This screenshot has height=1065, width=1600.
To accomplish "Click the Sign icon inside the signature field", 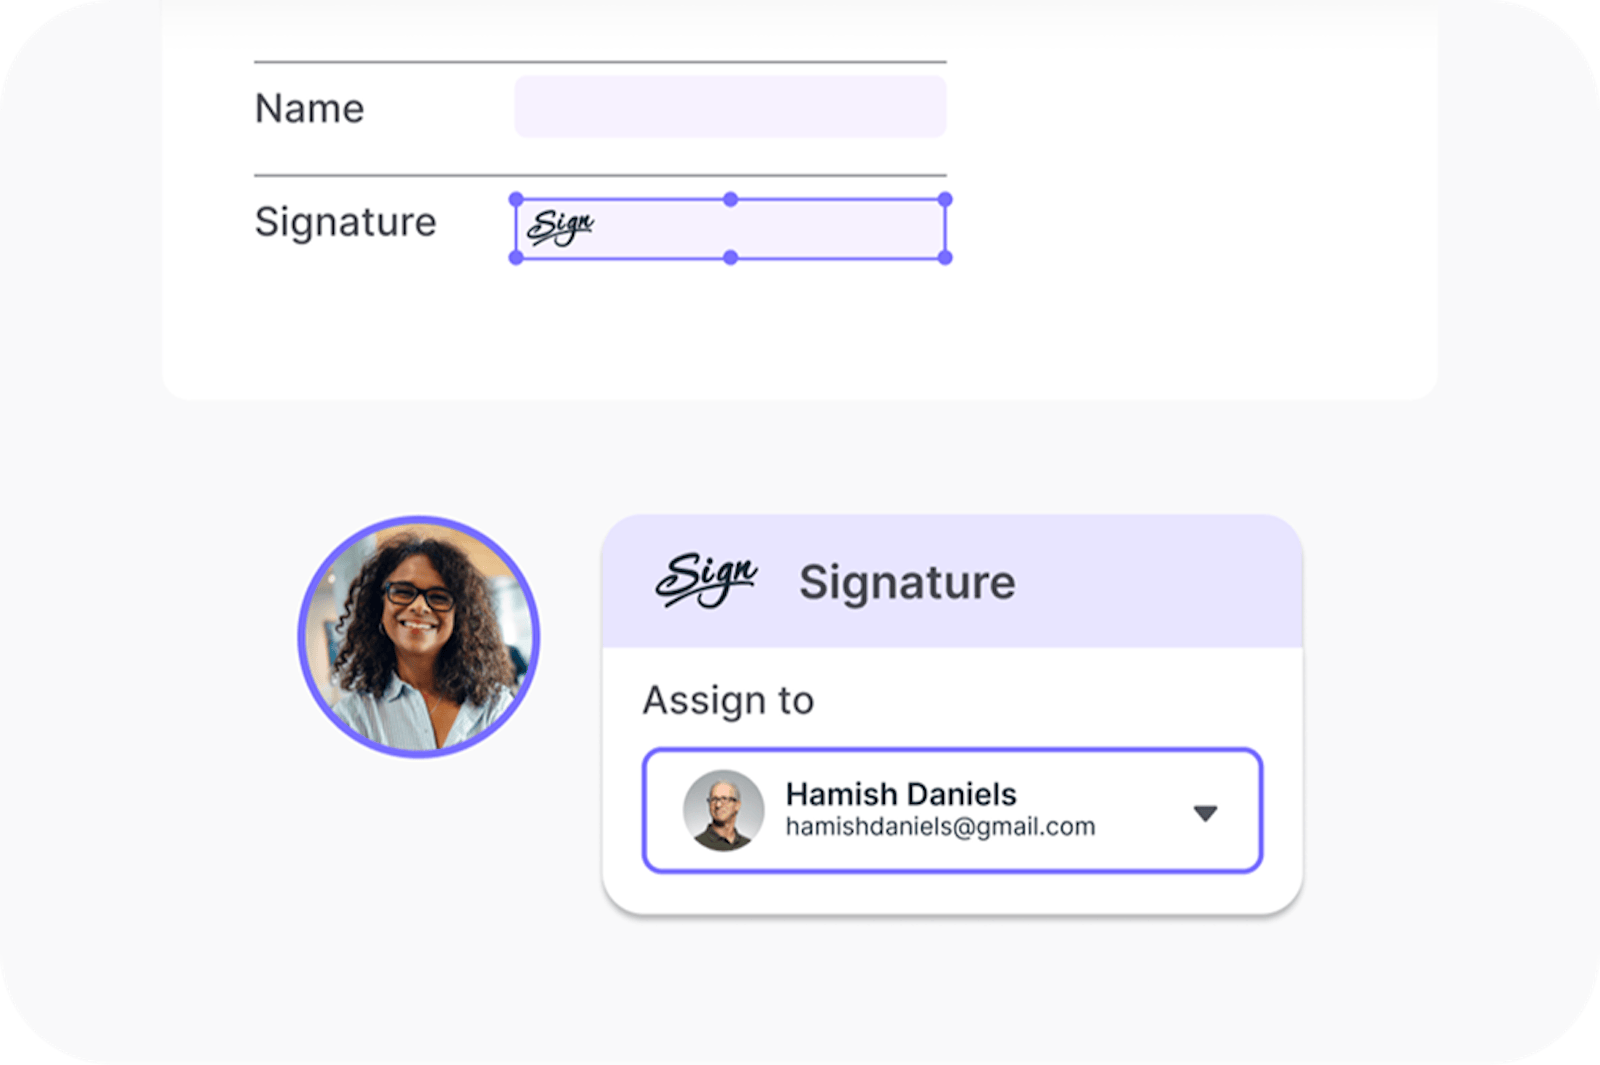I will tap(560, 227).
